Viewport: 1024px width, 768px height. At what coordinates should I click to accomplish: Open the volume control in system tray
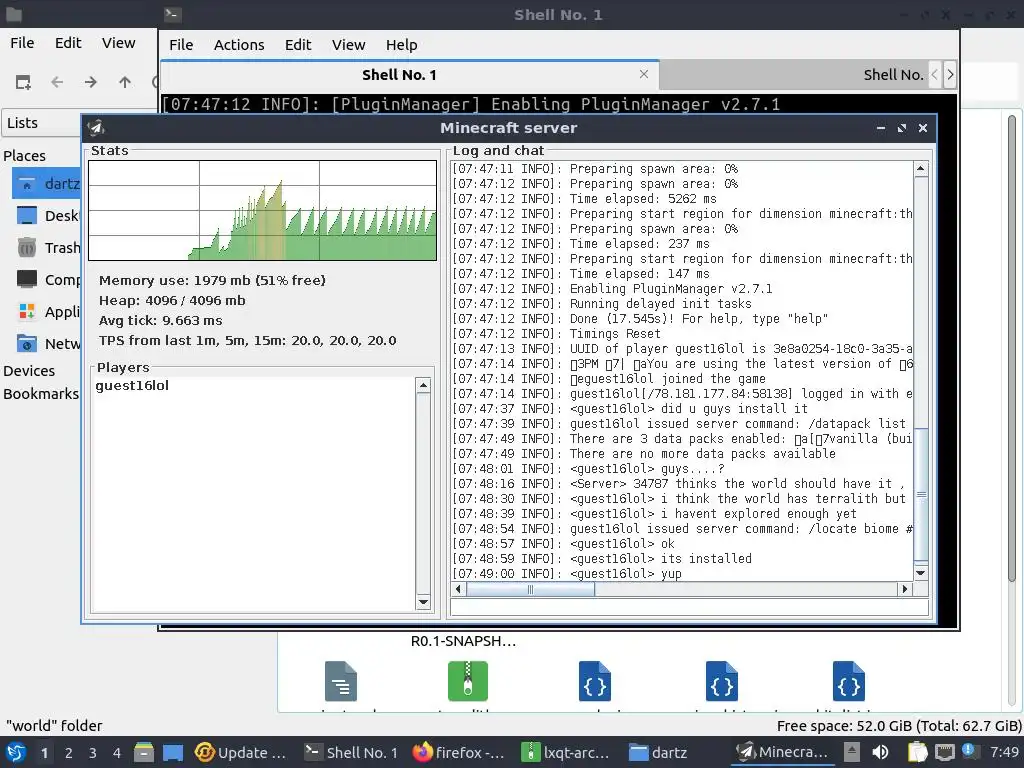tap(880, 752)
